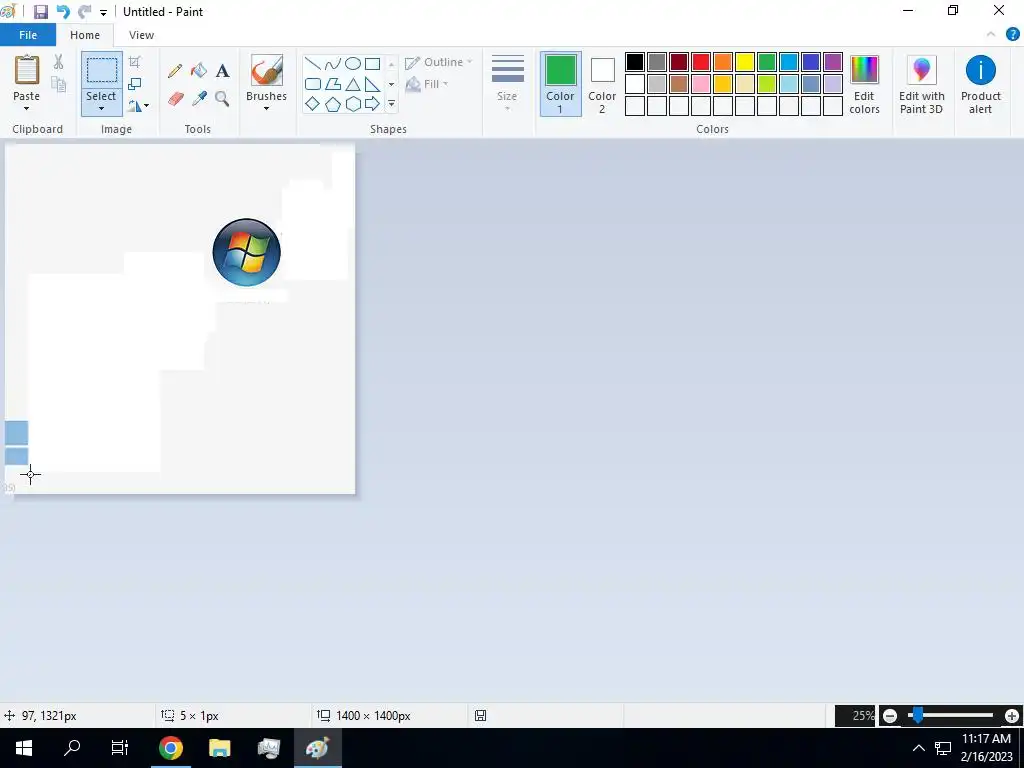Click Edit with Paint 3D button

[x=921, y=84]
